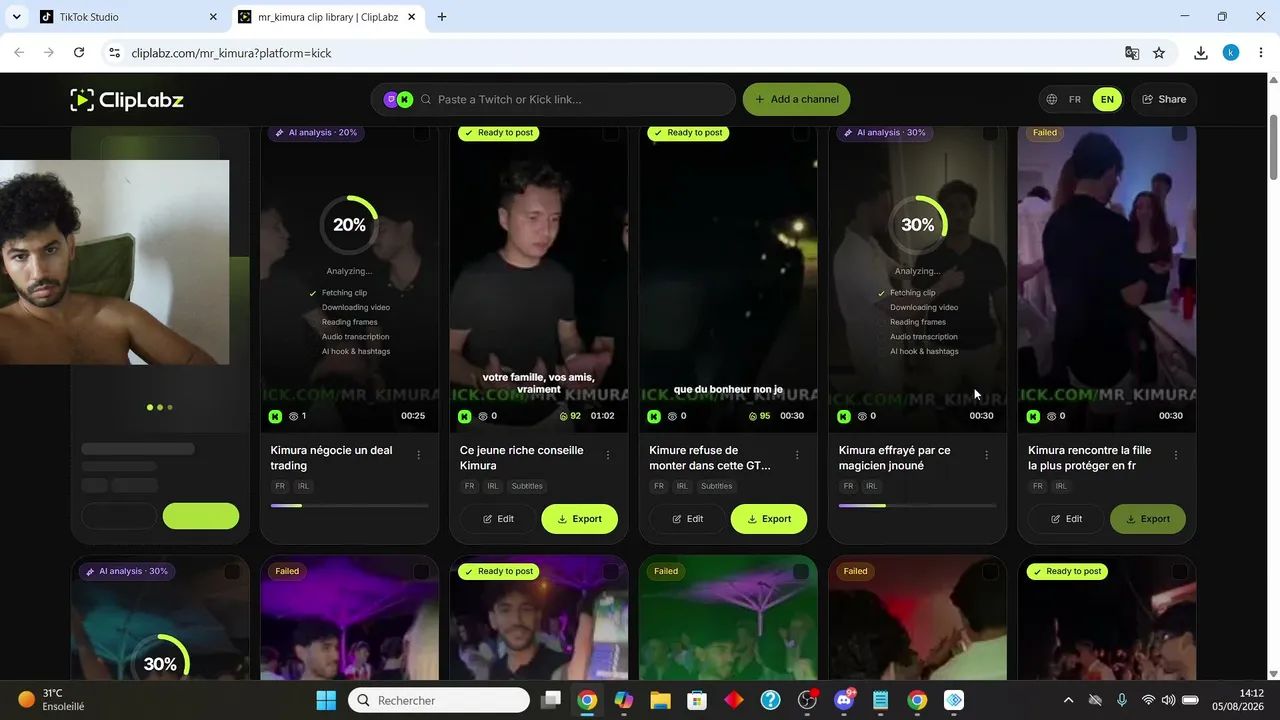Click Kick icon on 'Ce jeune riche conseille' clip
The width and height of the screenshot is (1280, 720).
pyautogui.click(x=465, y=416)
